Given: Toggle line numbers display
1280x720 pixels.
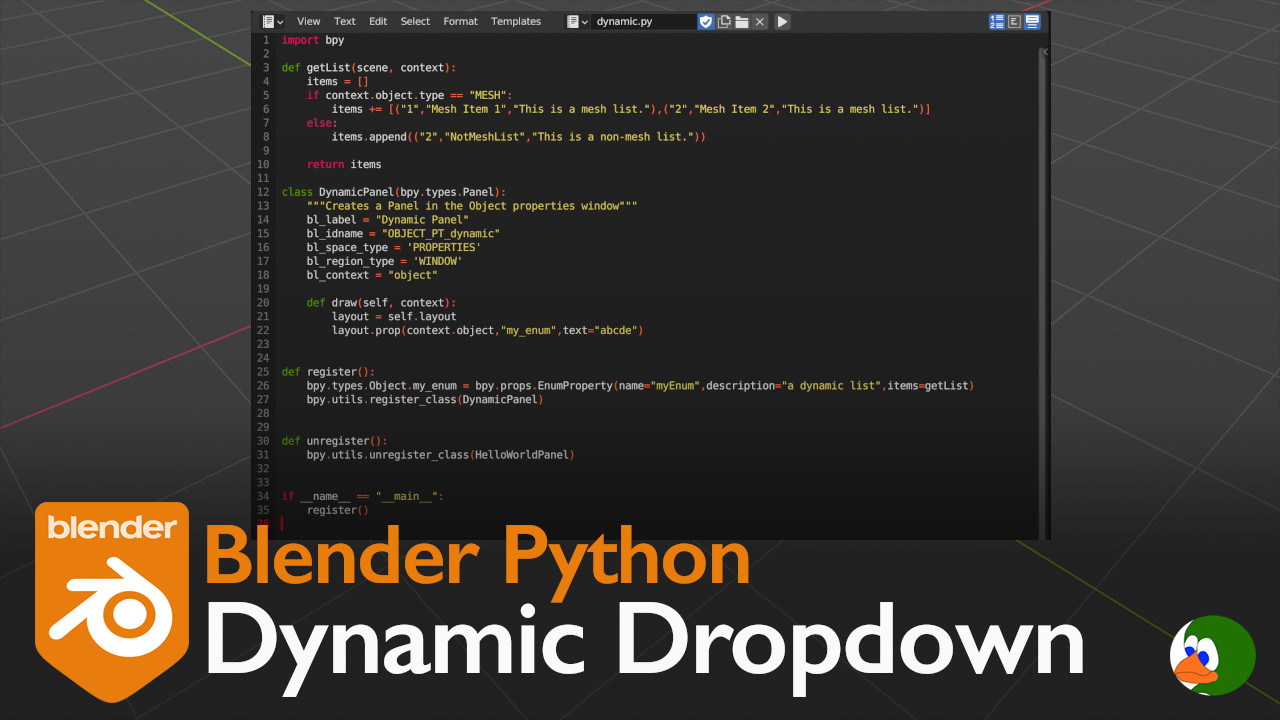Looking at the screenshot, I should pos(997,21).
